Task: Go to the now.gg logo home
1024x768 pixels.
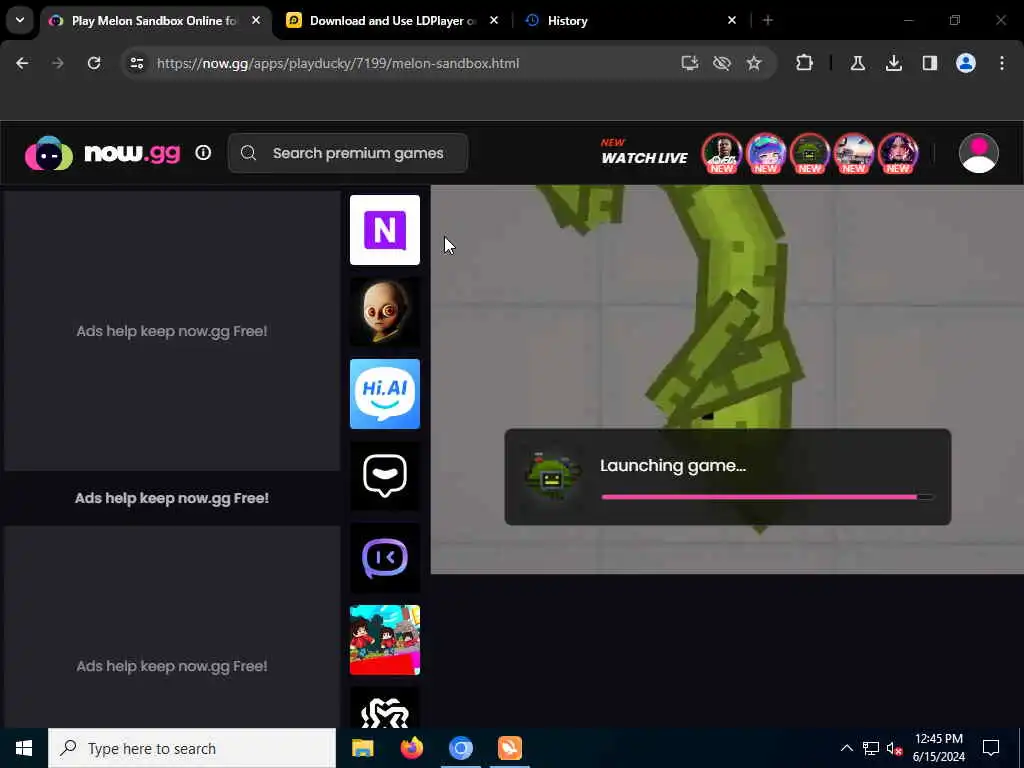Action: pyautogui.click(x=103, y=153)
